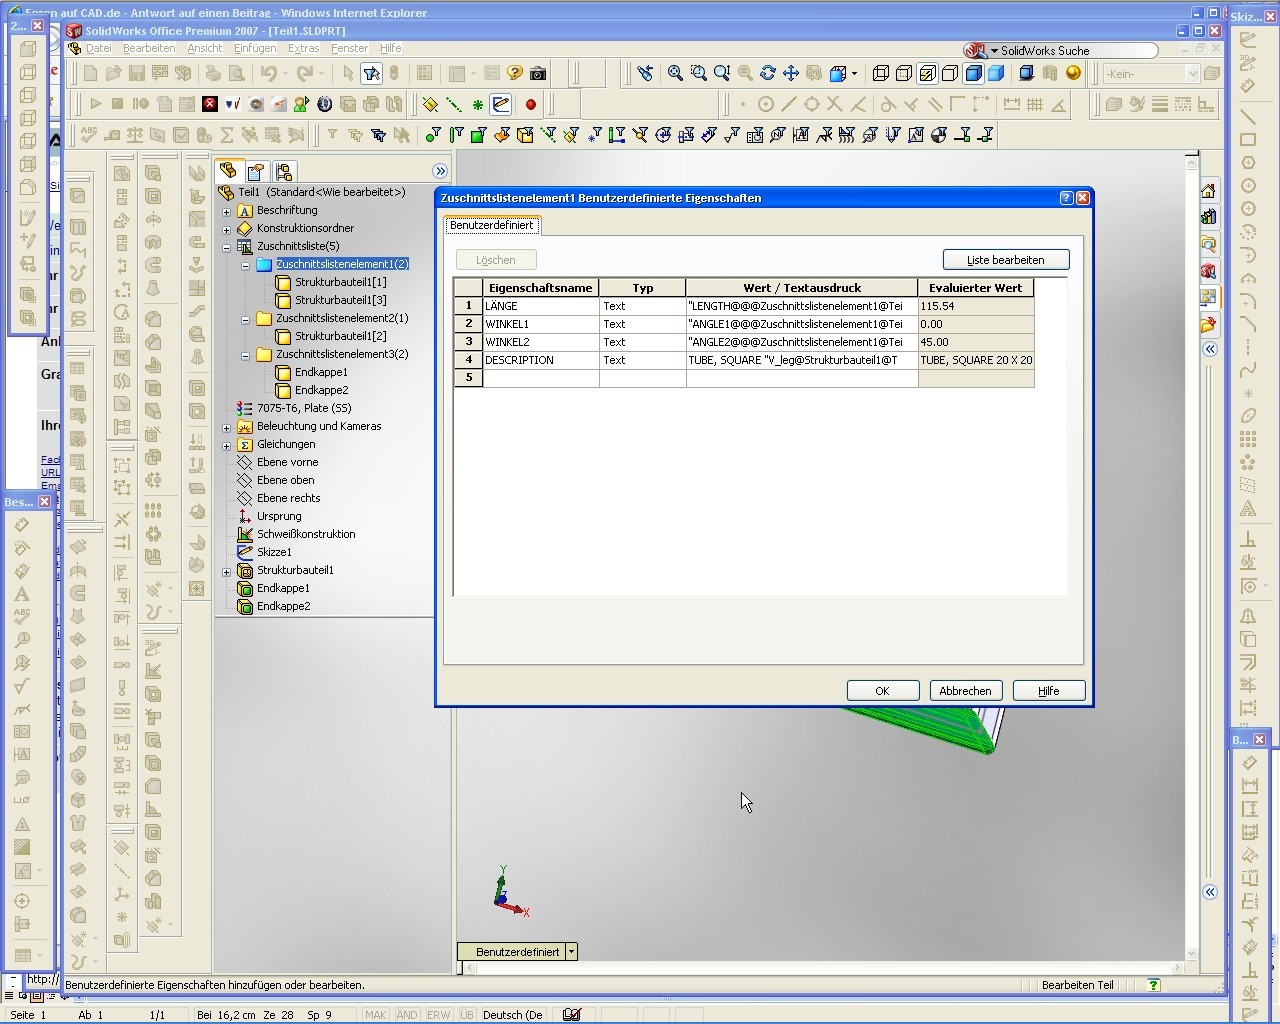Image resolution: width=1280 pixels, height=1024 pixels.
Task: Open the Einfügen menu
Action: point(254,48)
